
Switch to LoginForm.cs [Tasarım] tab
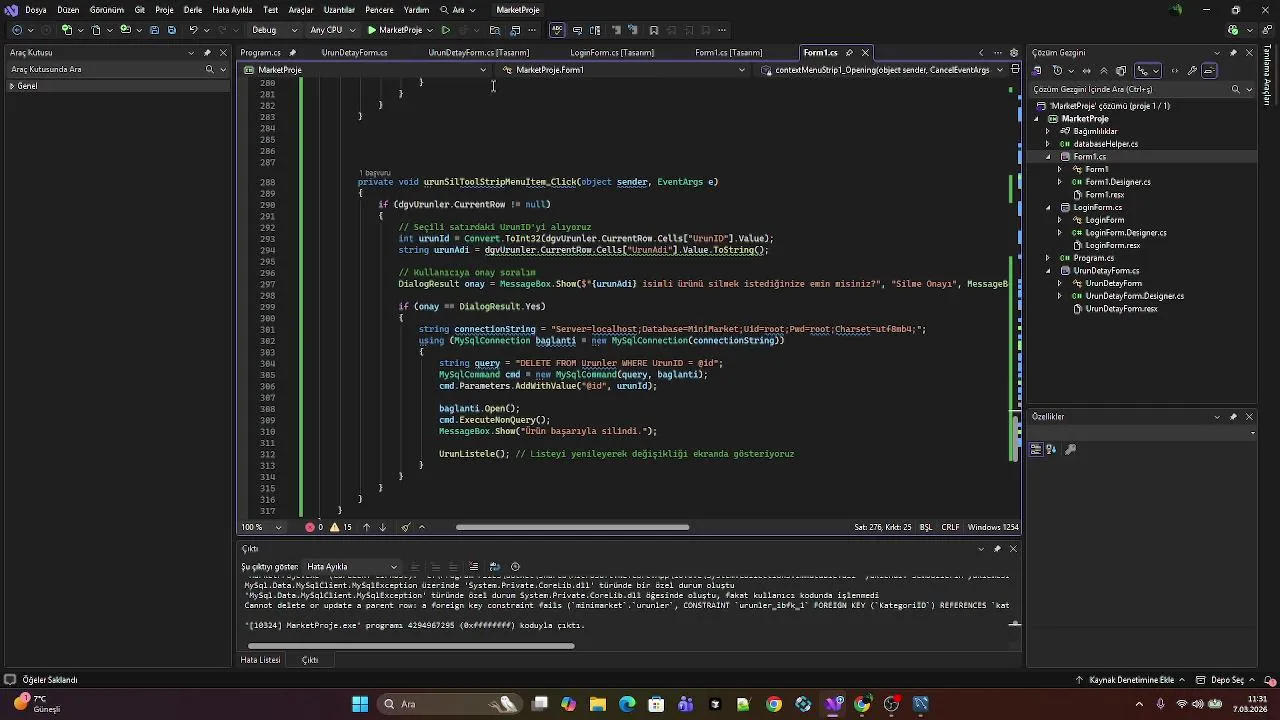tap(612, 53)
